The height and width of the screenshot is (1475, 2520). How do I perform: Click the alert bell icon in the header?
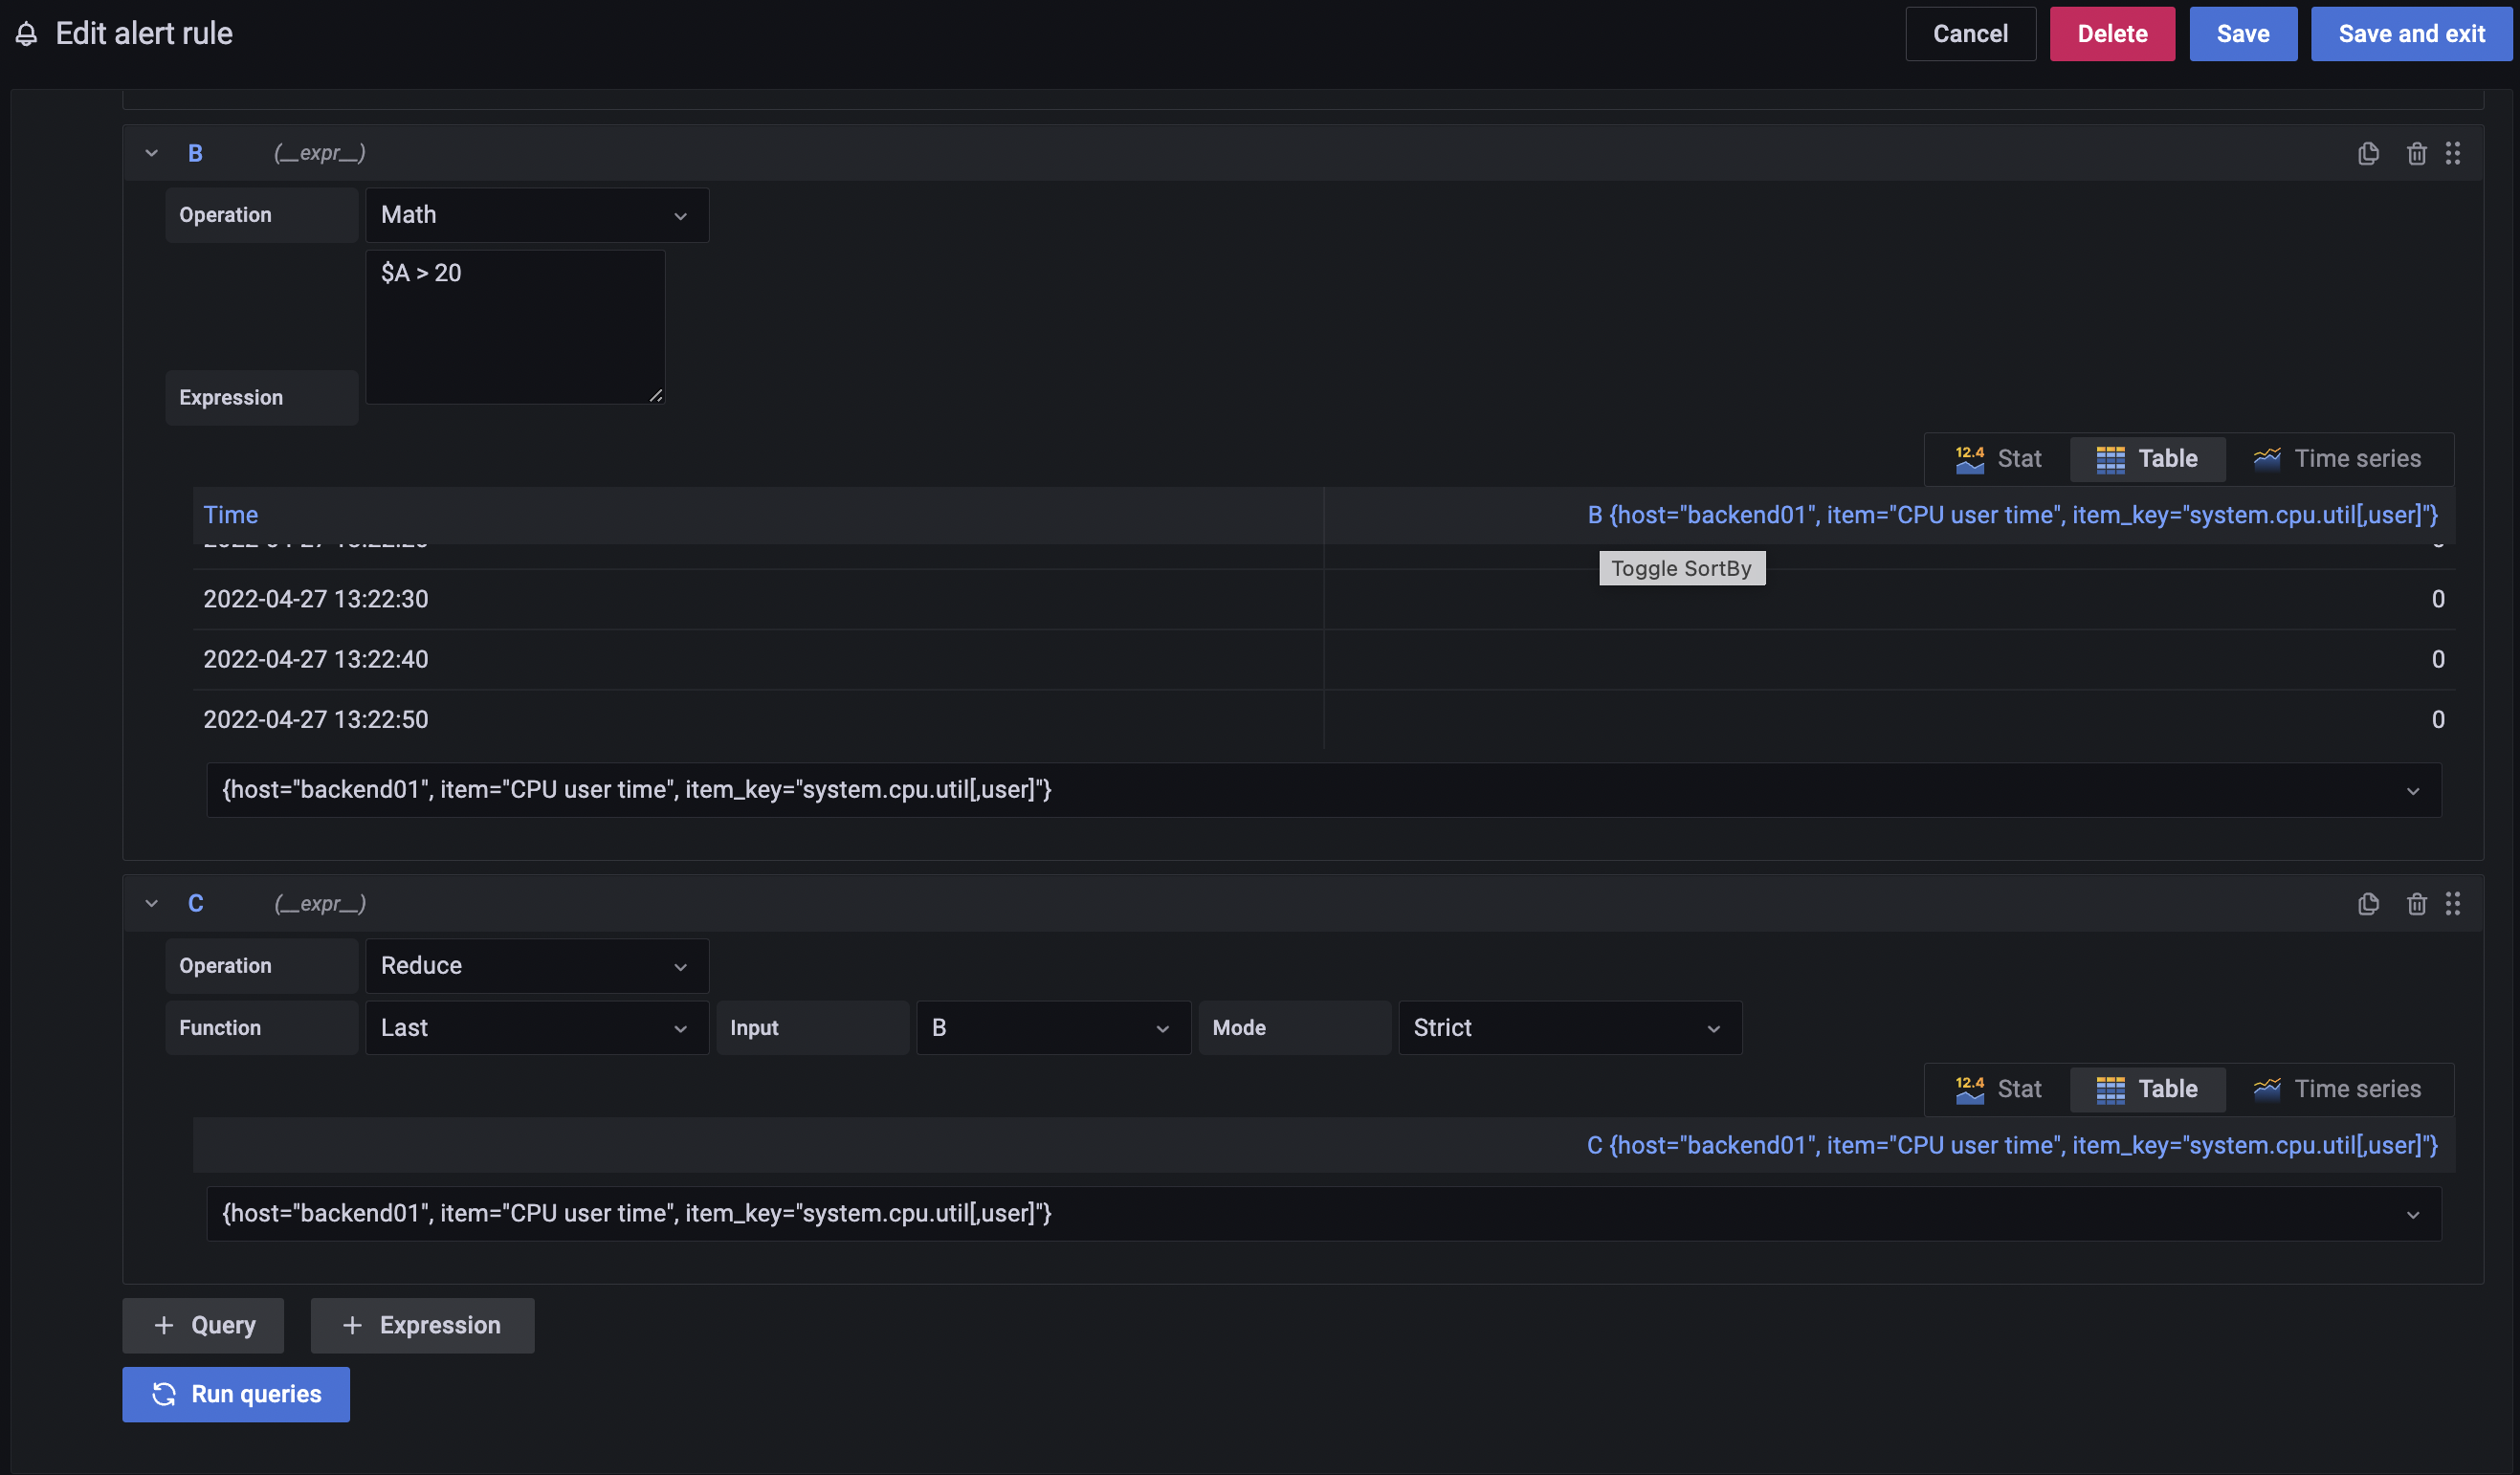pos(26,33)
